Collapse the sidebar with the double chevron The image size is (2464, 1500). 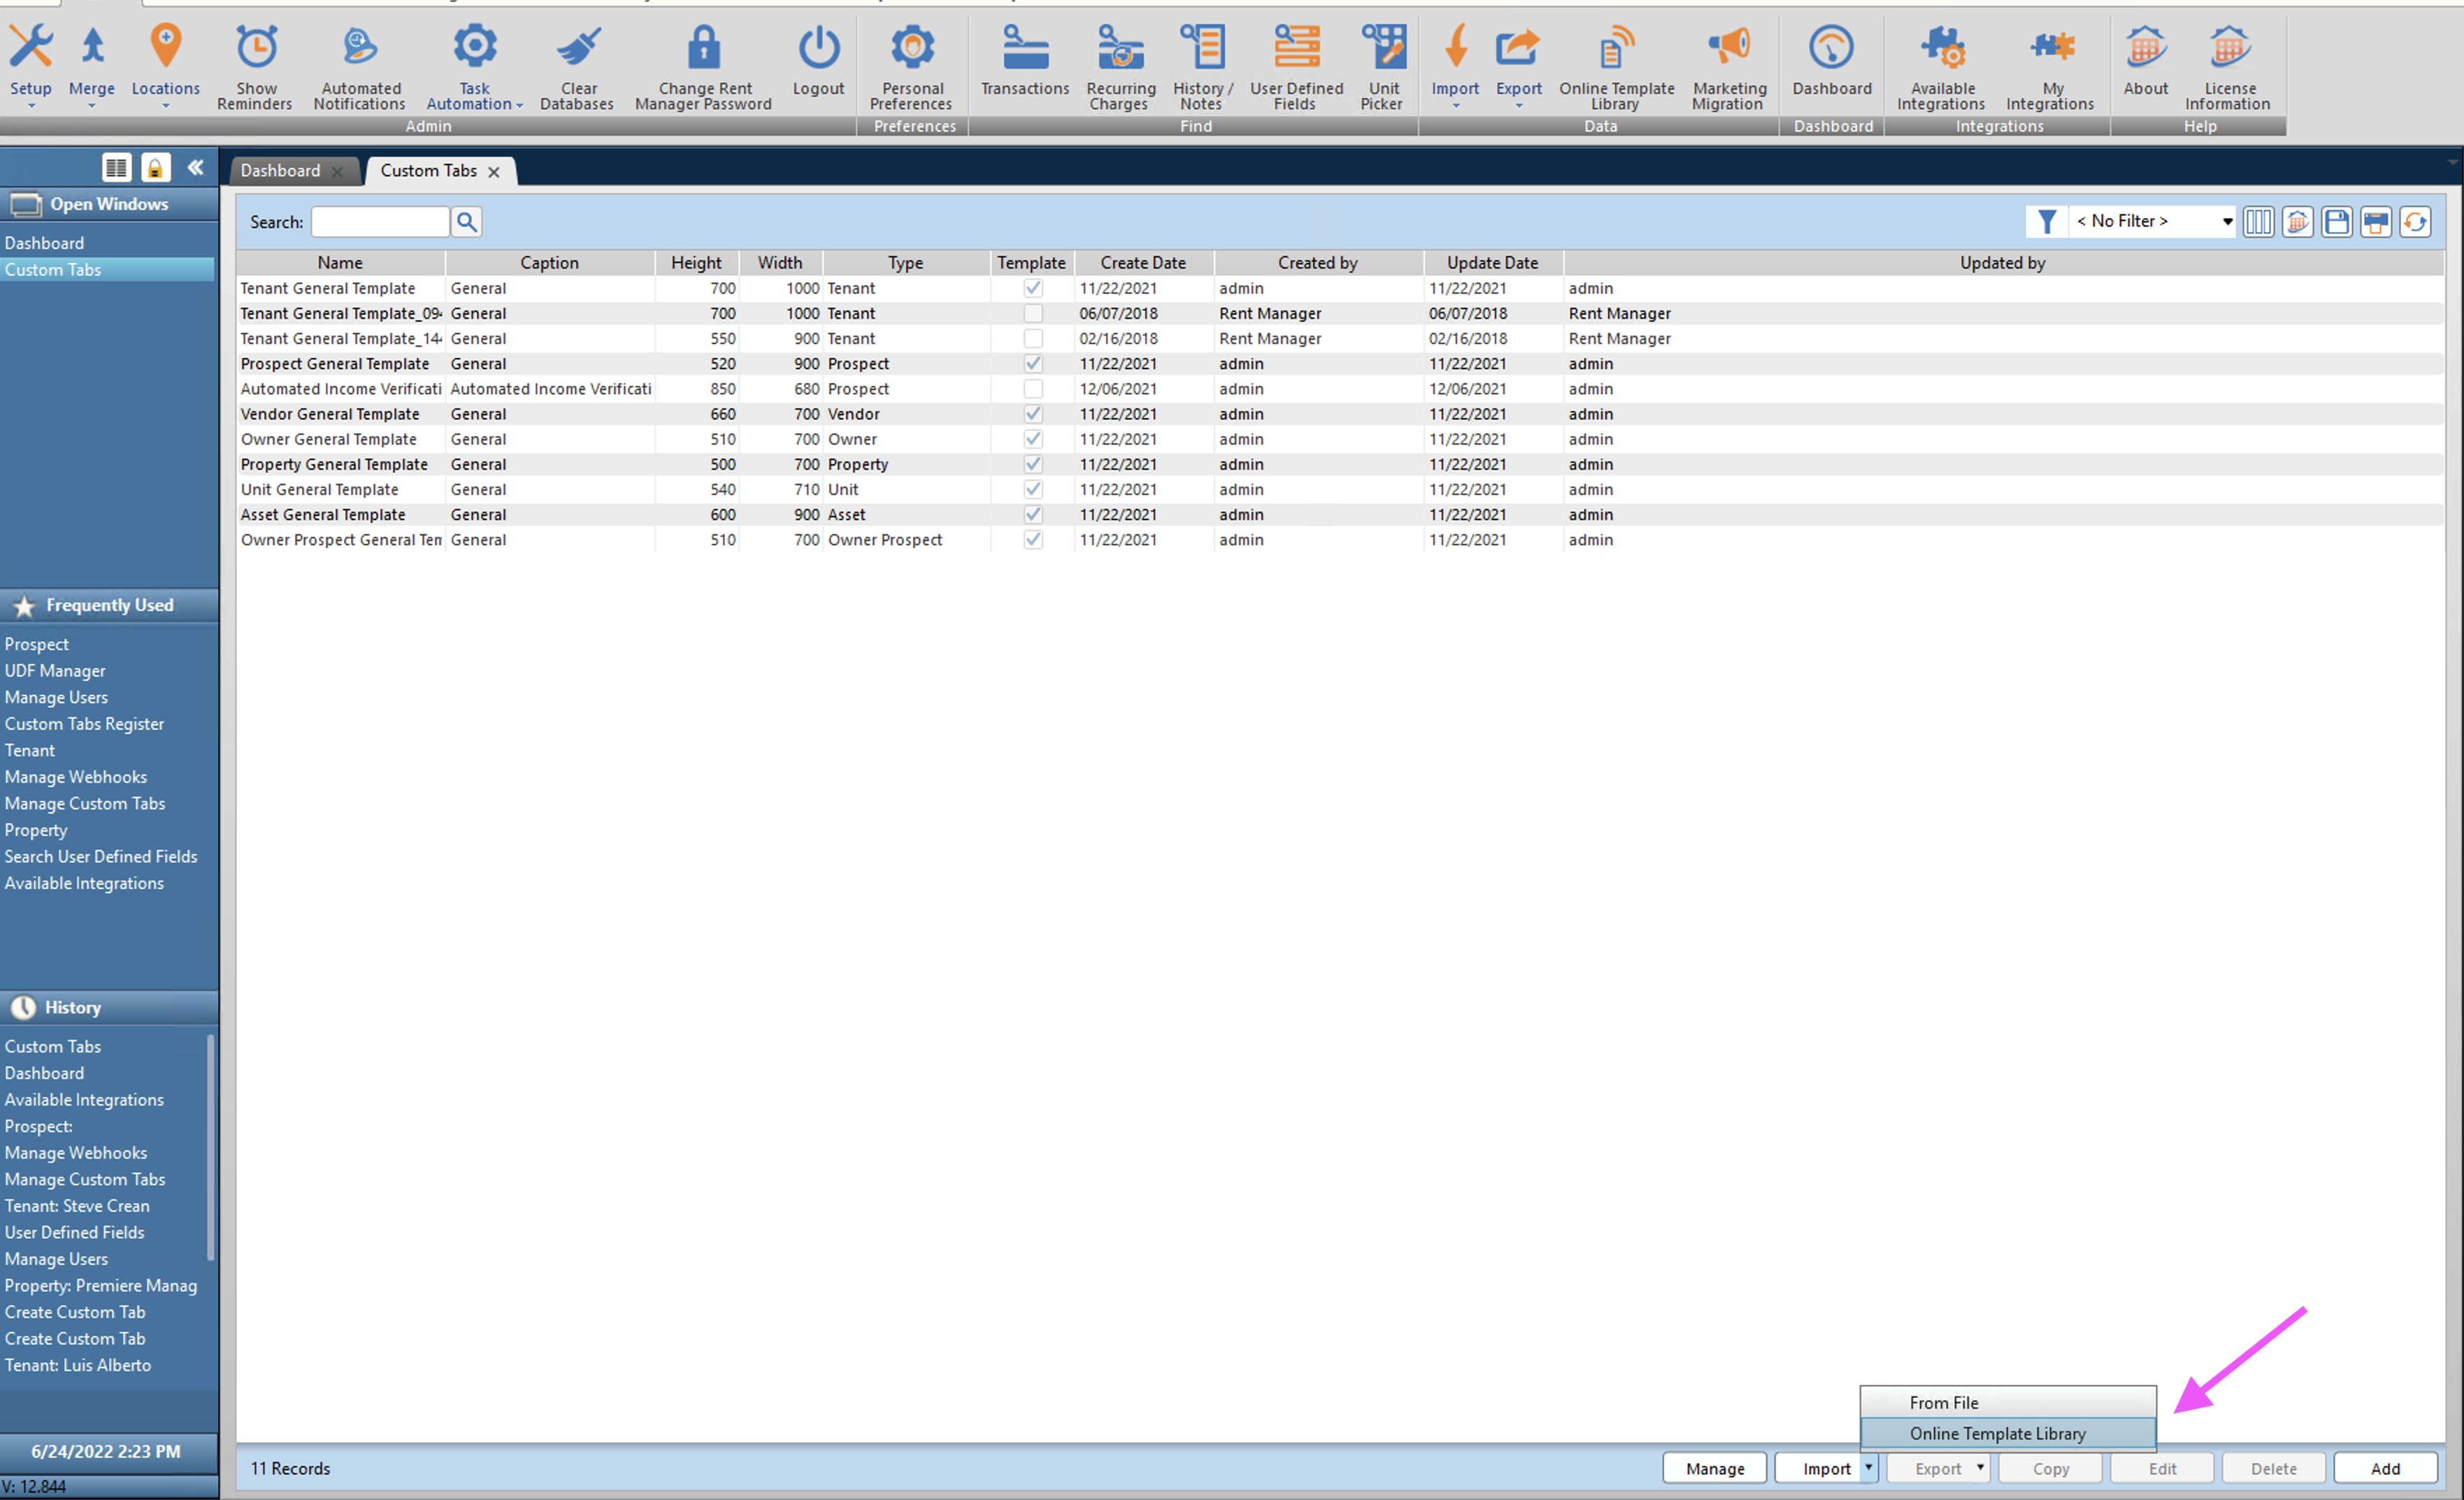[196, 168]
